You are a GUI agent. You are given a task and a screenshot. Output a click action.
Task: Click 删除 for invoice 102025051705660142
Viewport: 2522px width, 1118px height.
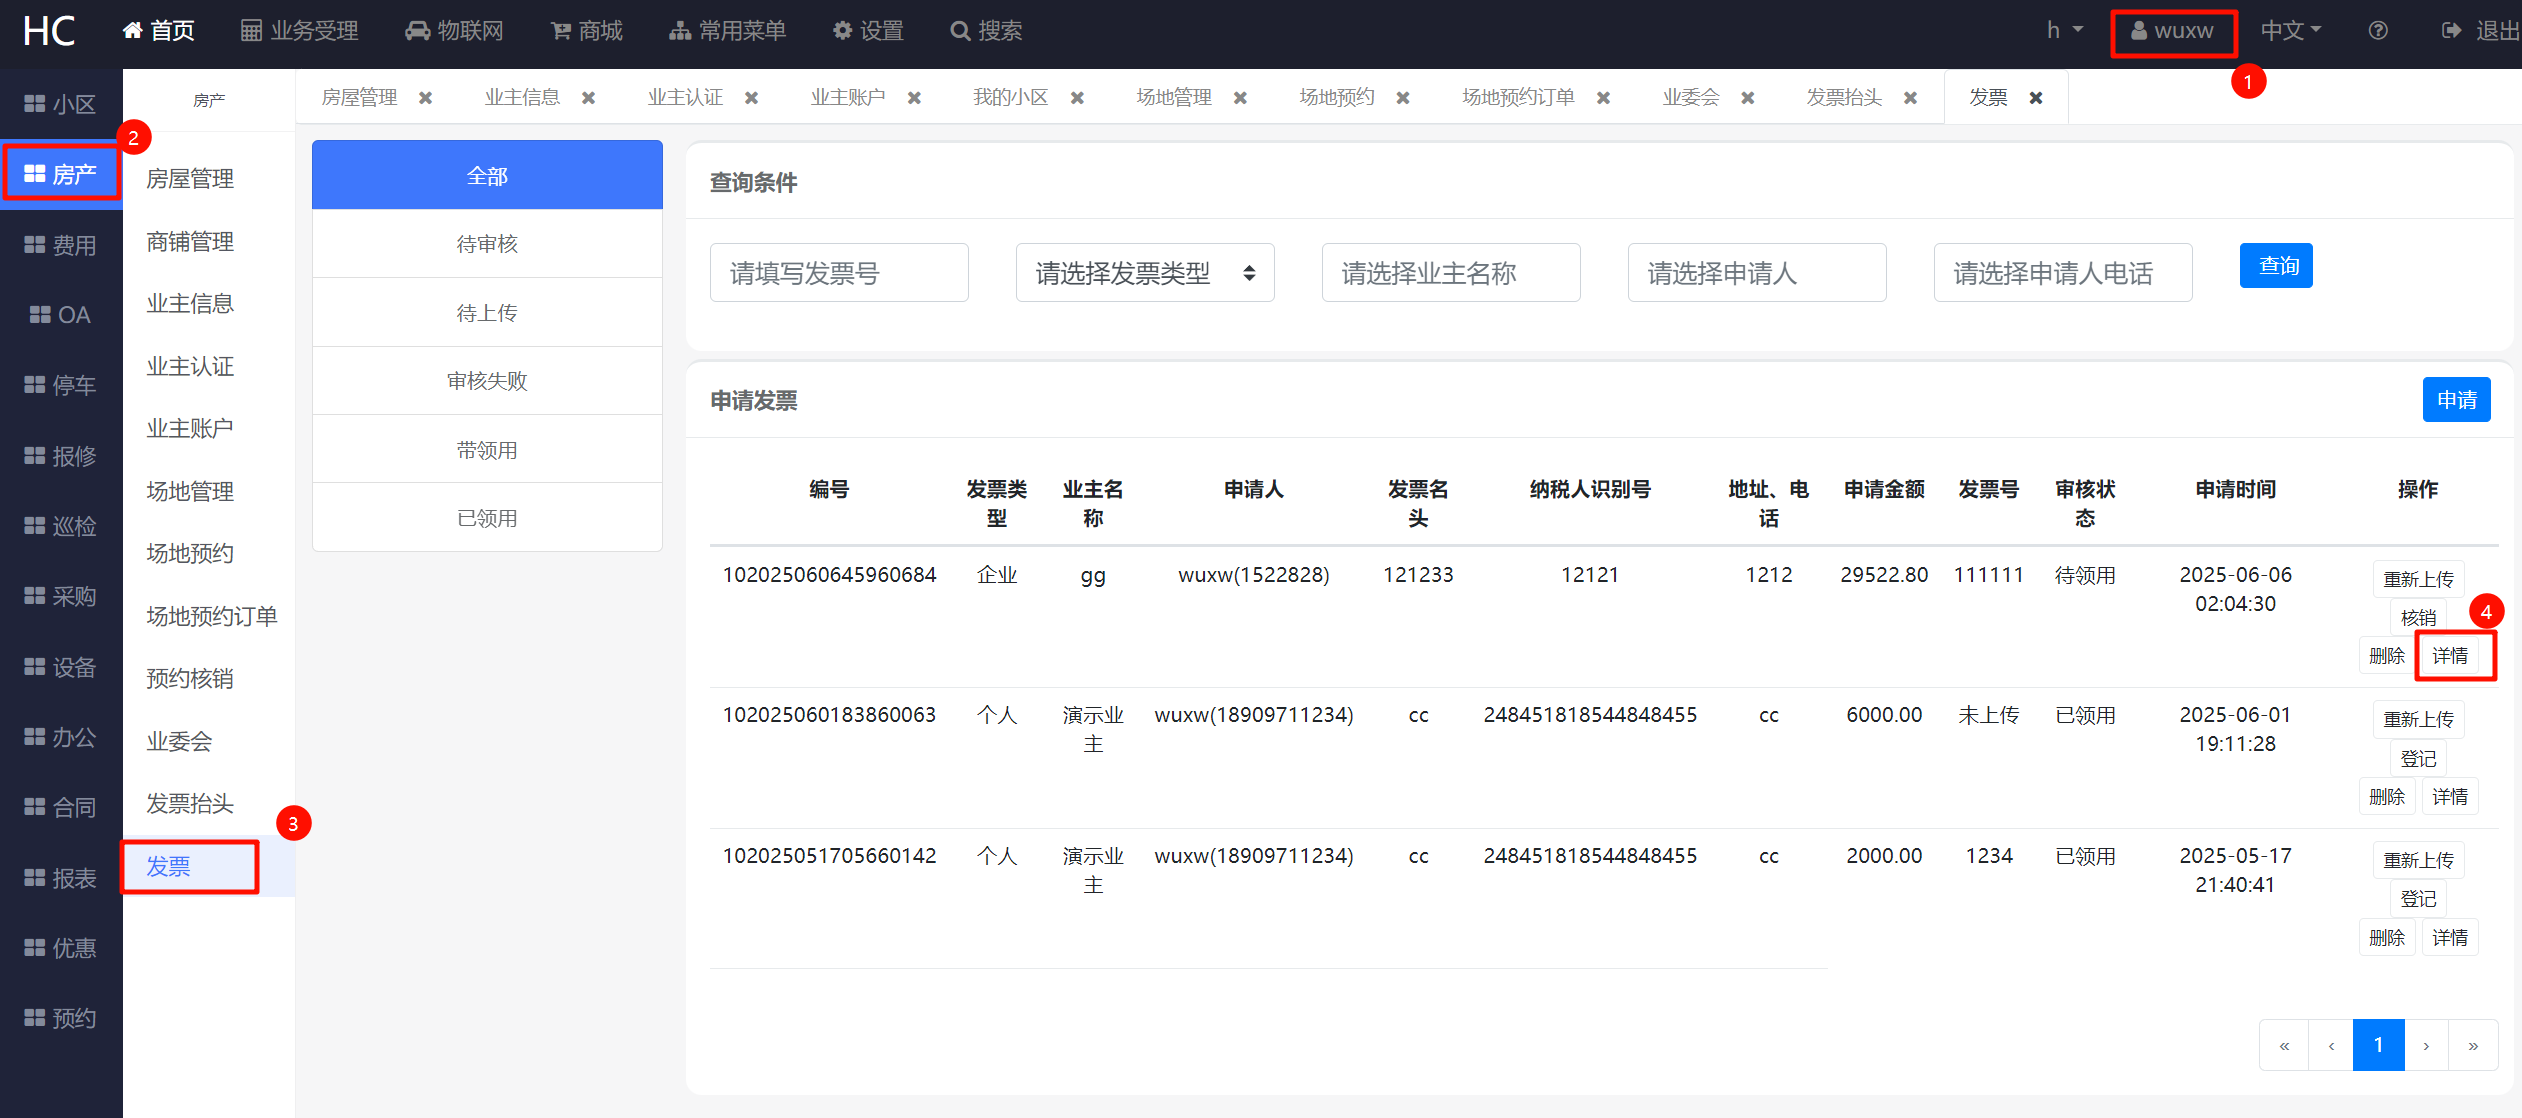(x=2387, y=938)
